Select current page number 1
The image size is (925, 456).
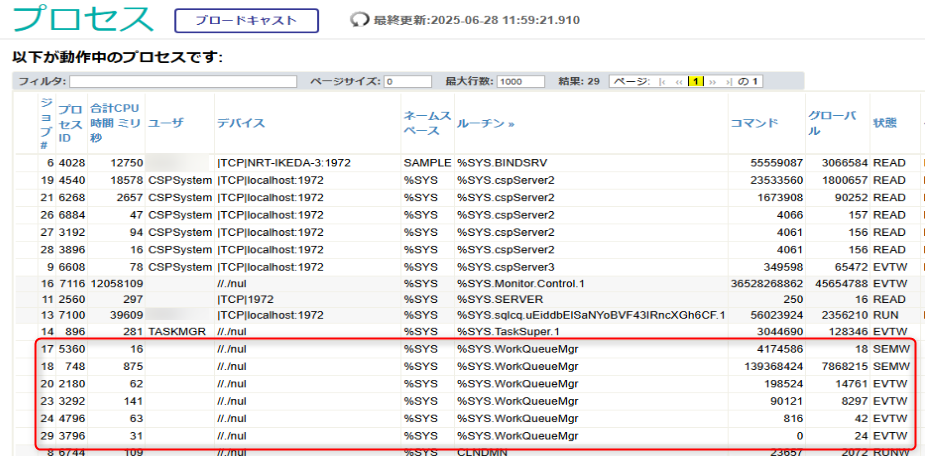click(696, 82)
